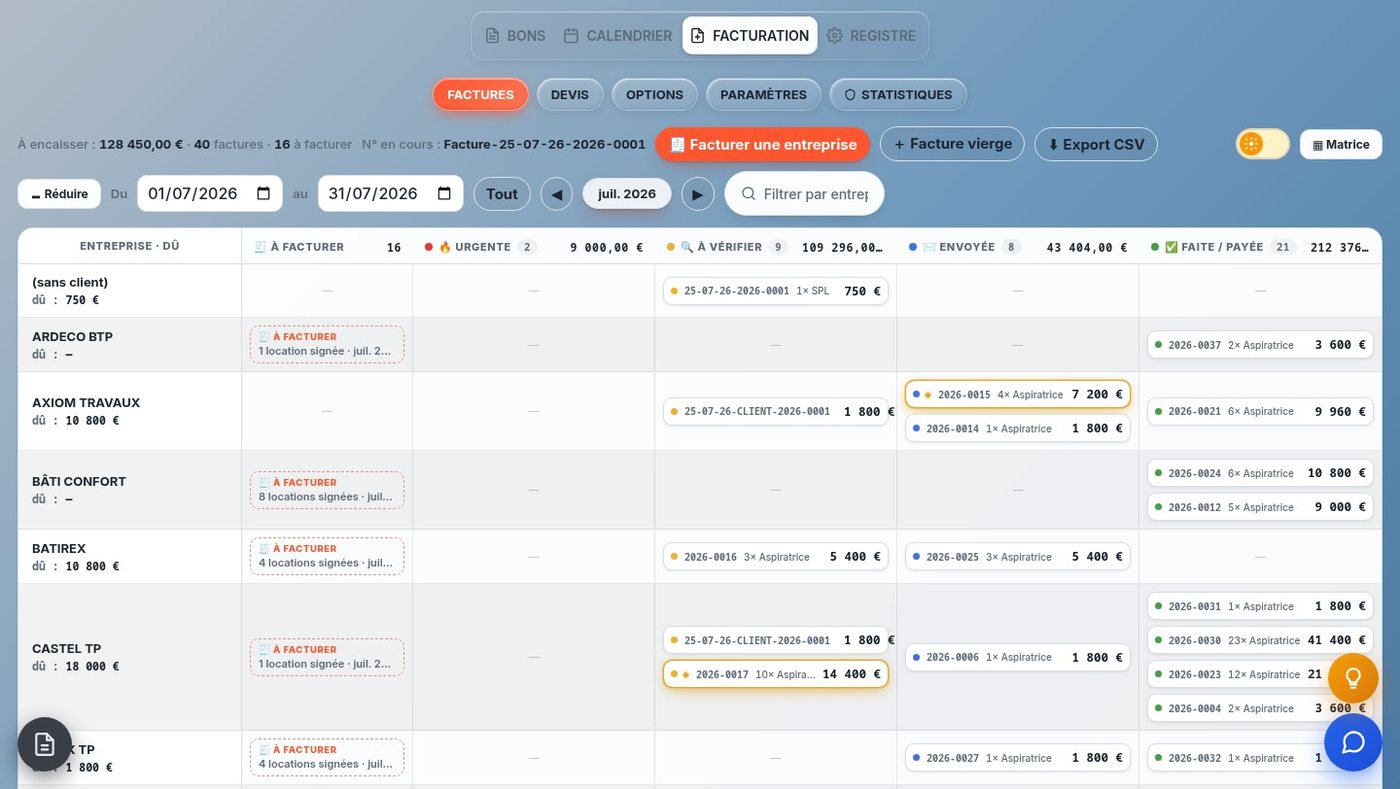The width and height of the screenshot is (1400, 789).
Task: Select the FACTURATION tab
Action: [x=750, y=35]
